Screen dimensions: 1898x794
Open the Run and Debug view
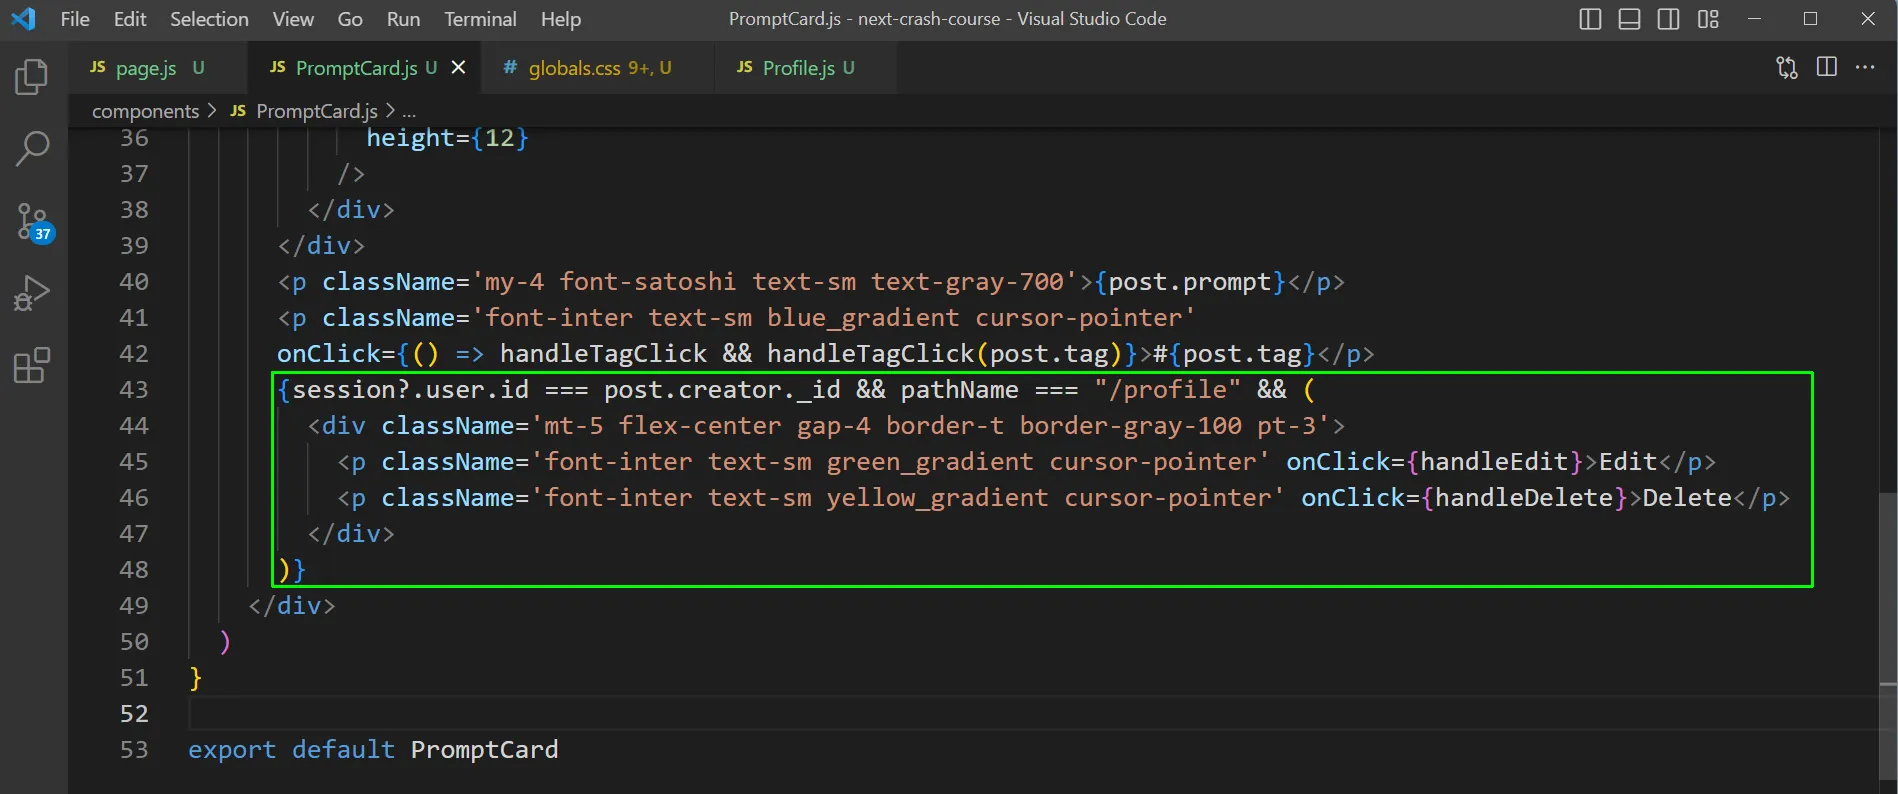tap(32, 293)
